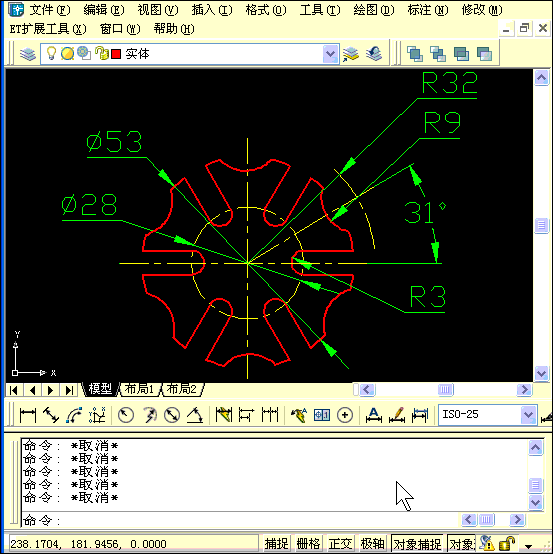The width and height of the screenshot is (553, 554).
Task: Toggle the layer on/off lightbulb icon
Action: 52,53
